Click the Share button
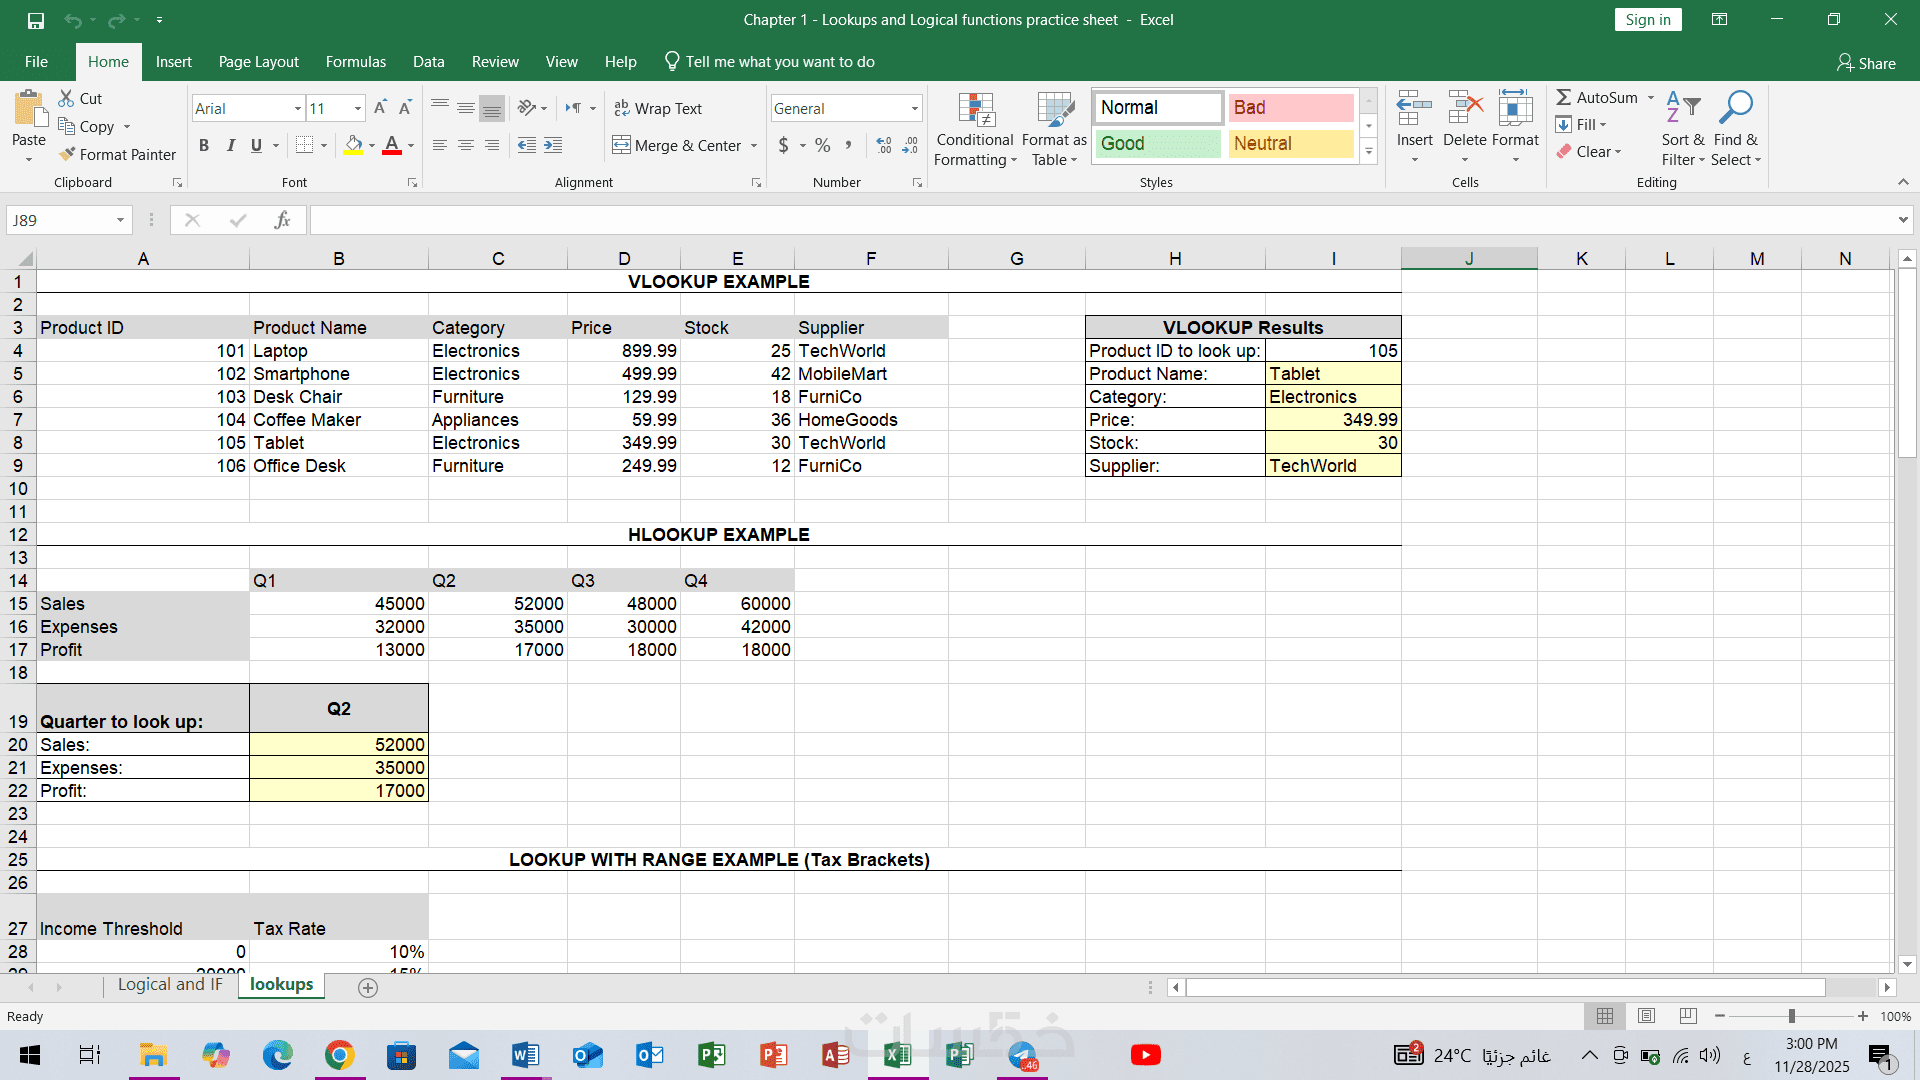 click(1866, 63)
